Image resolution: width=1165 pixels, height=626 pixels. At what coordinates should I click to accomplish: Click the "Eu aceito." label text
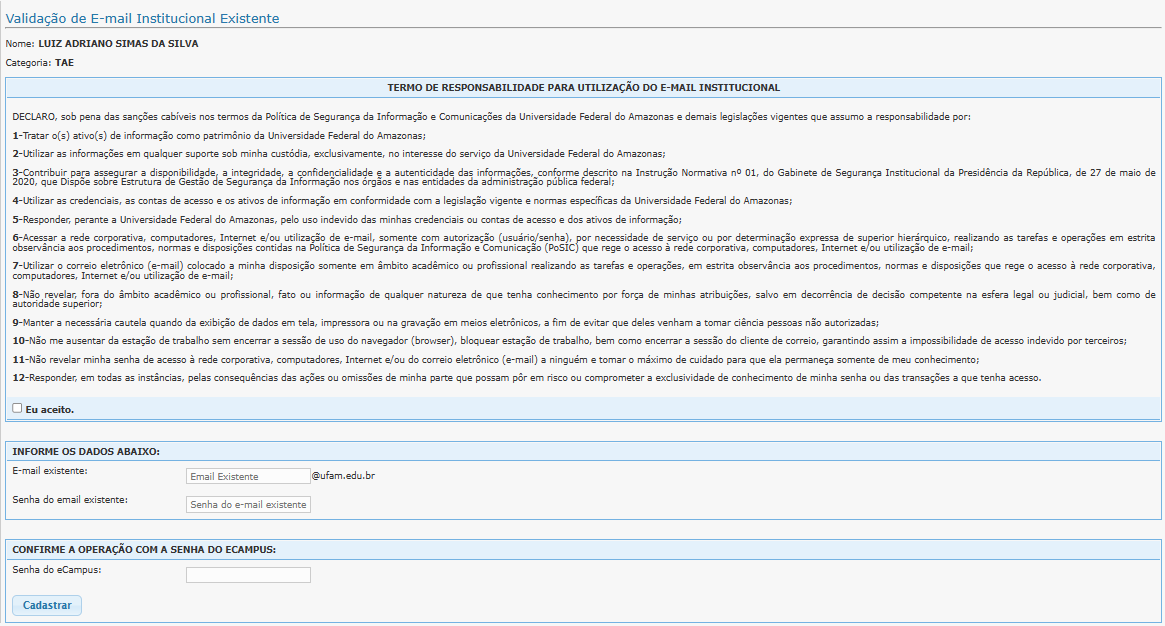(49, 409)
